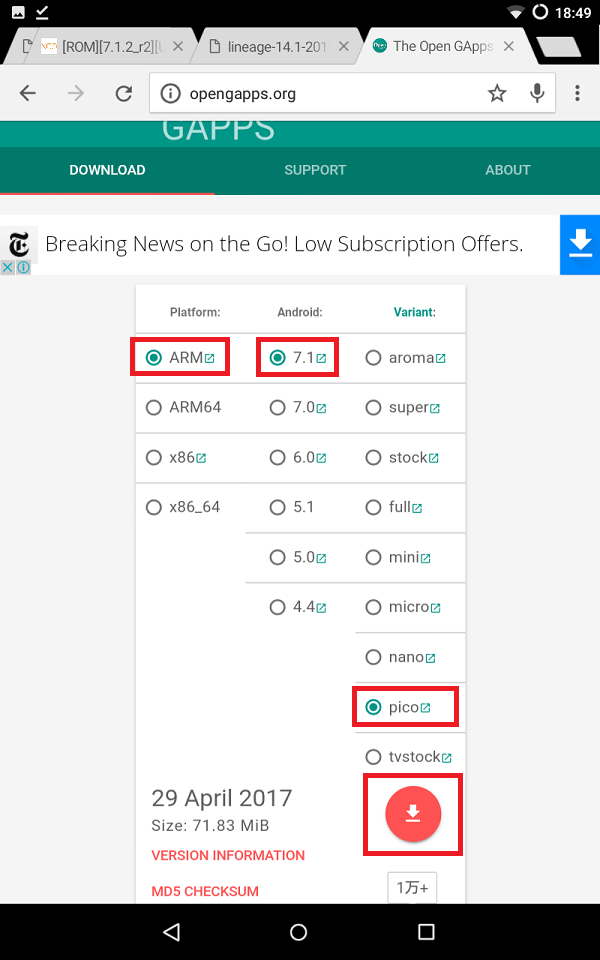Screen dimensions: 600x960
Task: Close the ad with X icon
Action: (7, 268)
